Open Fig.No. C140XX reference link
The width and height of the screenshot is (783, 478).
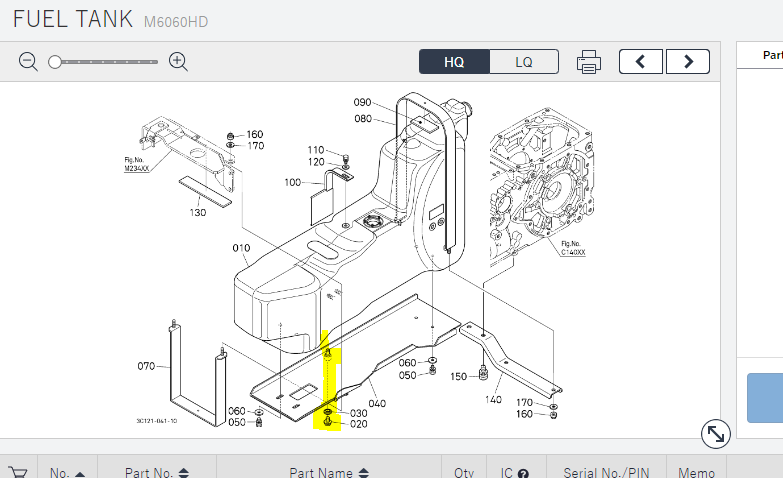pos(573,248)
